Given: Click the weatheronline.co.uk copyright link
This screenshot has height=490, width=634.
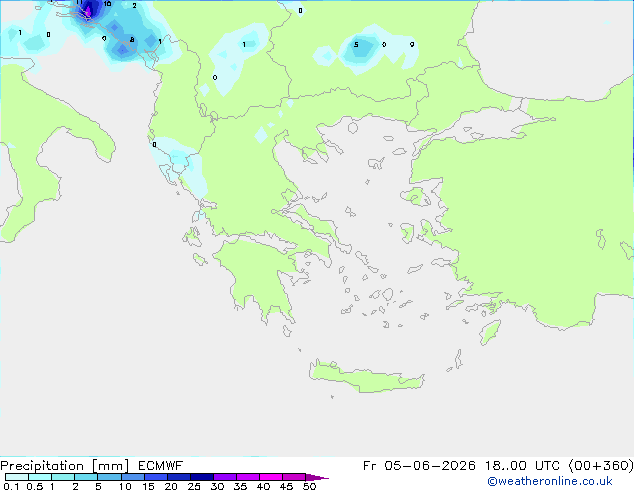Looking at the screenshot, I should tap(550, 481).
